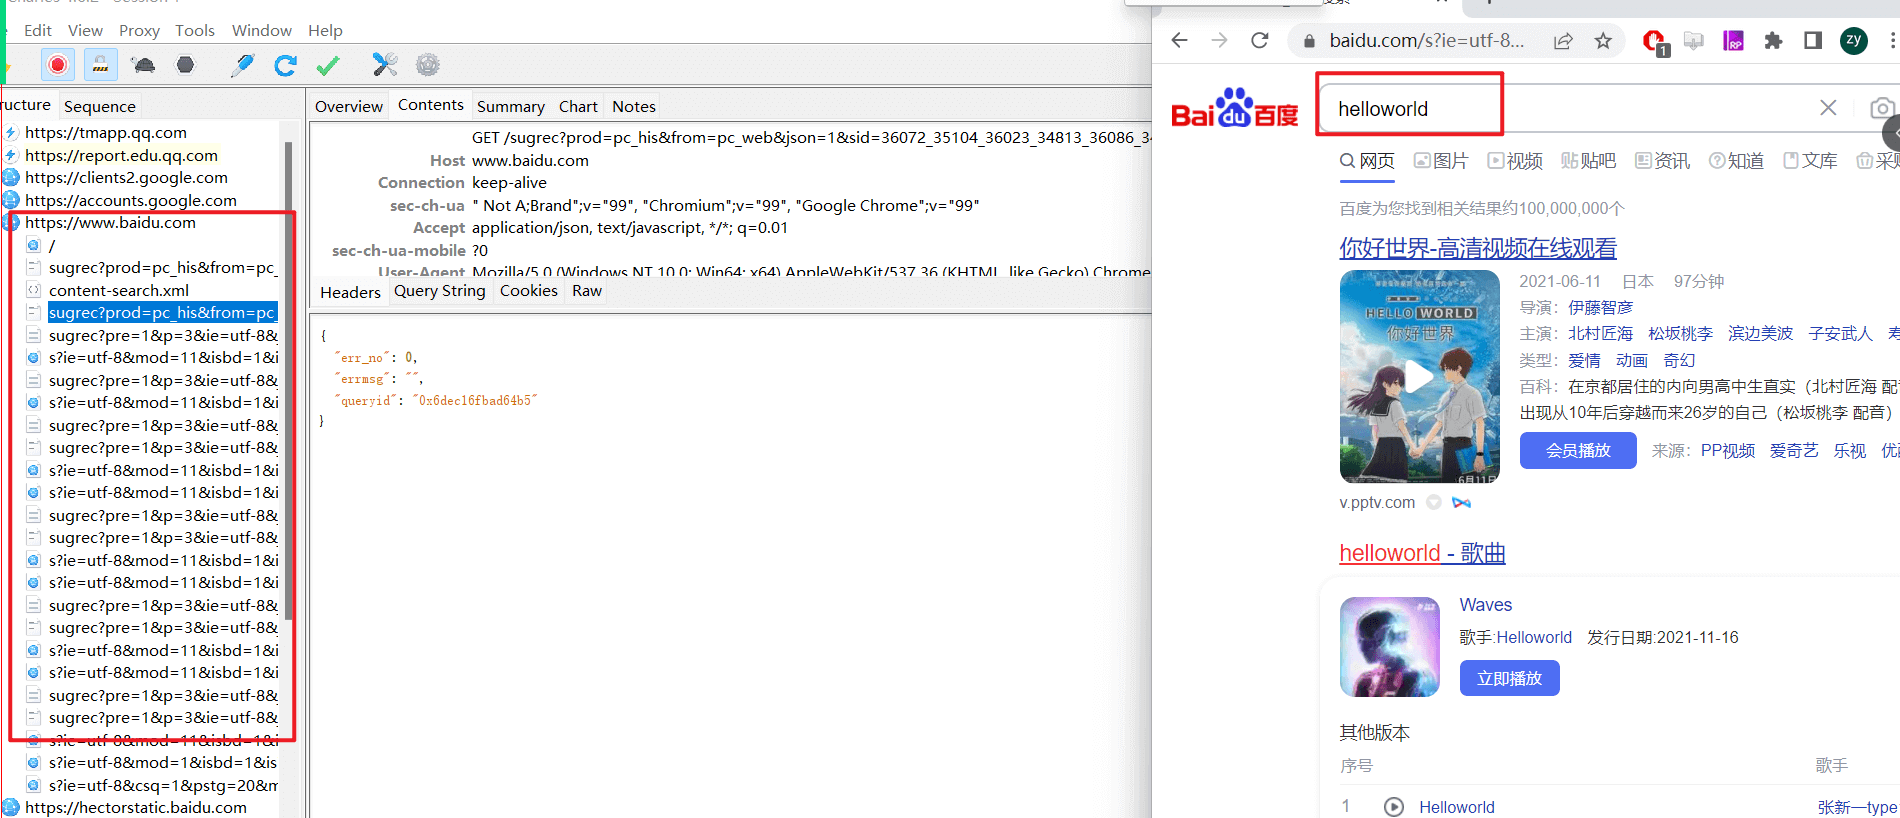Select the highlighted sugrec?prod=pc_his request
This screenshot has height=818, width=1900.
[x=161, y=313]
